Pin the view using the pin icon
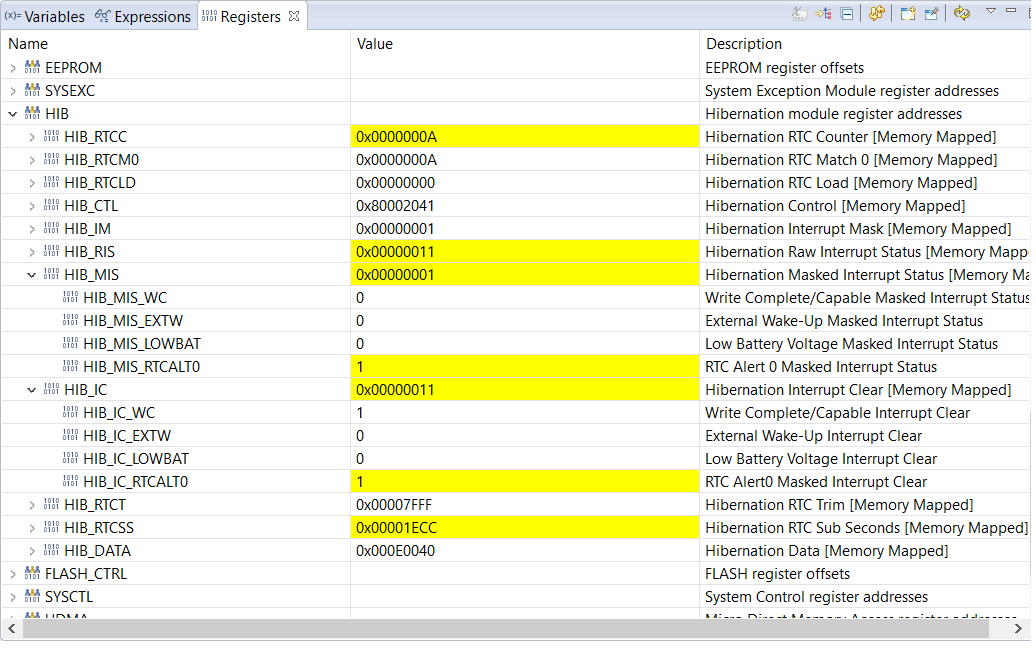1036x648 pixels. point(932,14)
